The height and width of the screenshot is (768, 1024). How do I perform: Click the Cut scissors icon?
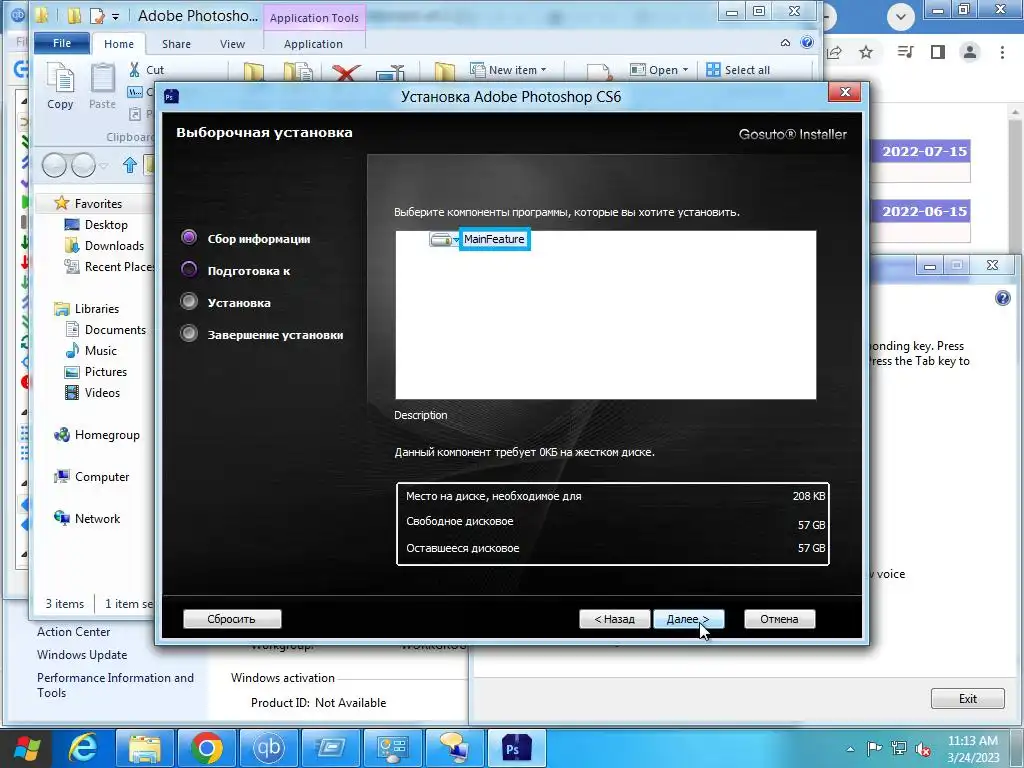[135, 69]
